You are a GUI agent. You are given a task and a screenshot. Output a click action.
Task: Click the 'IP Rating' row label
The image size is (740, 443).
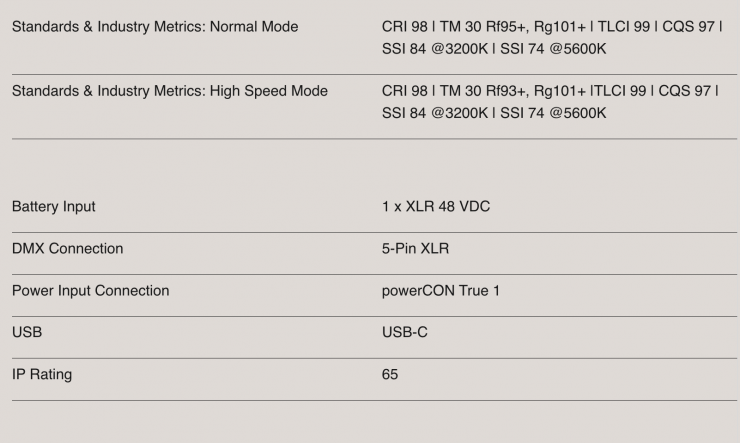(x=42, y=374)
